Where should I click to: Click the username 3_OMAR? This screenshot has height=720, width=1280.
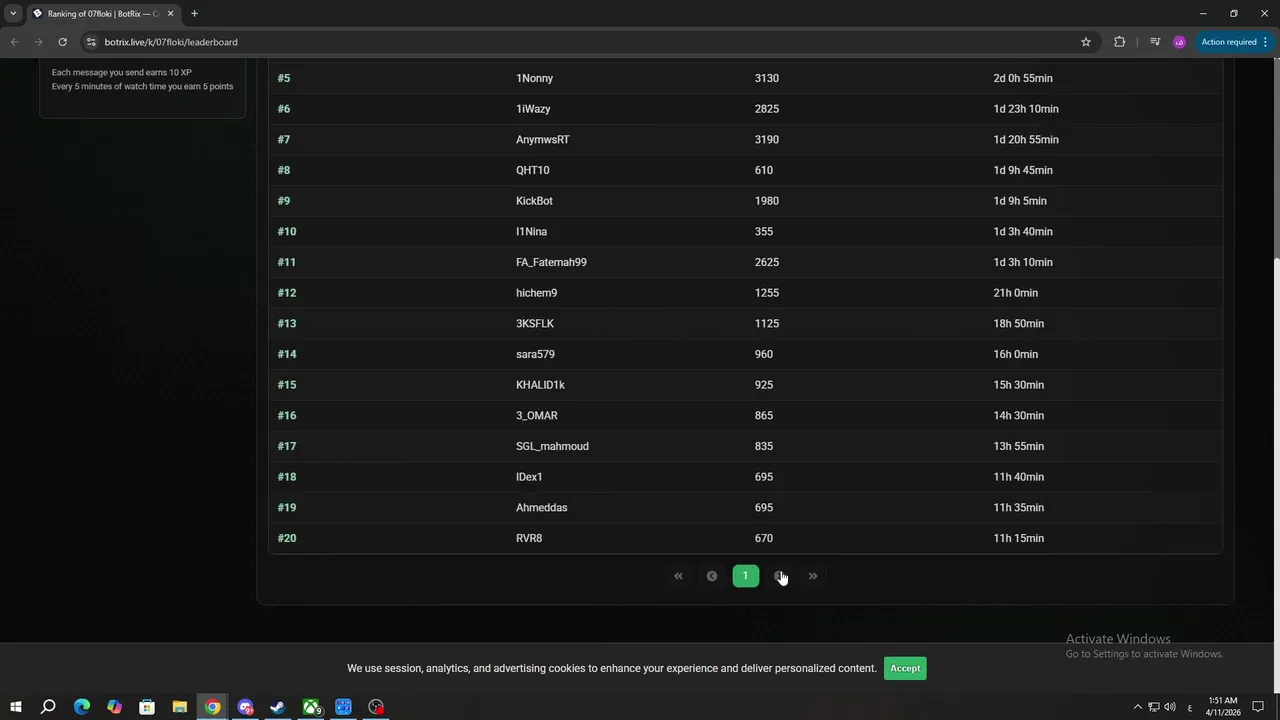pyautogui.click(x=537, y=416)
